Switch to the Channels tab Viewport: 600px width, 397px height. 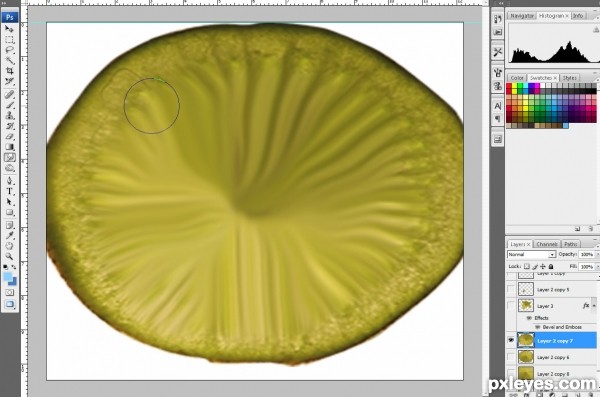pyautogui.click(x=546, y=244)
